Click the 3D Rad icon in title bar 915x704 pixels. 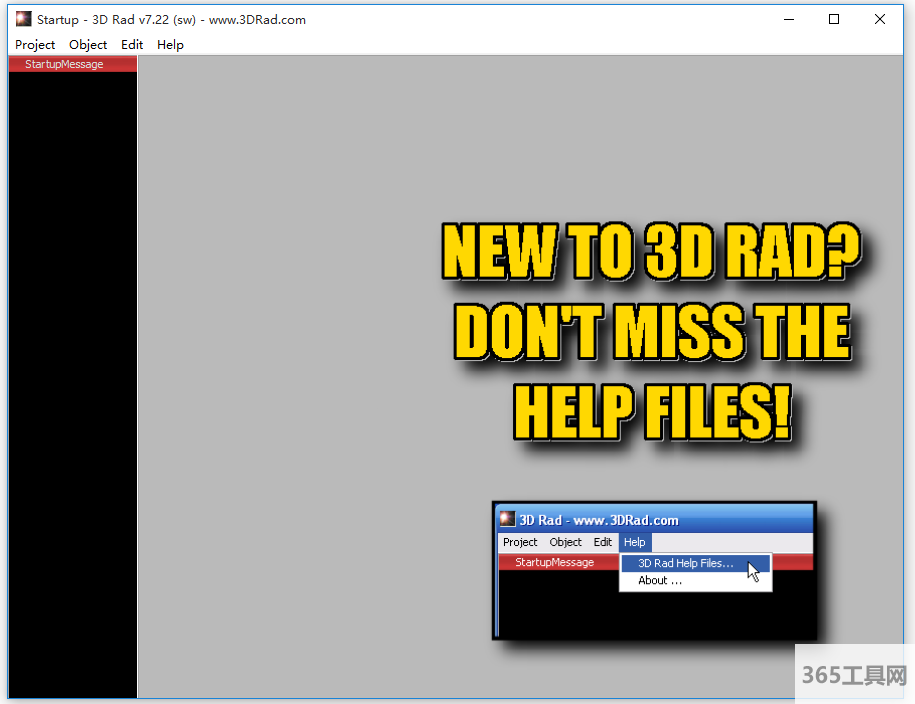(23, 19)
